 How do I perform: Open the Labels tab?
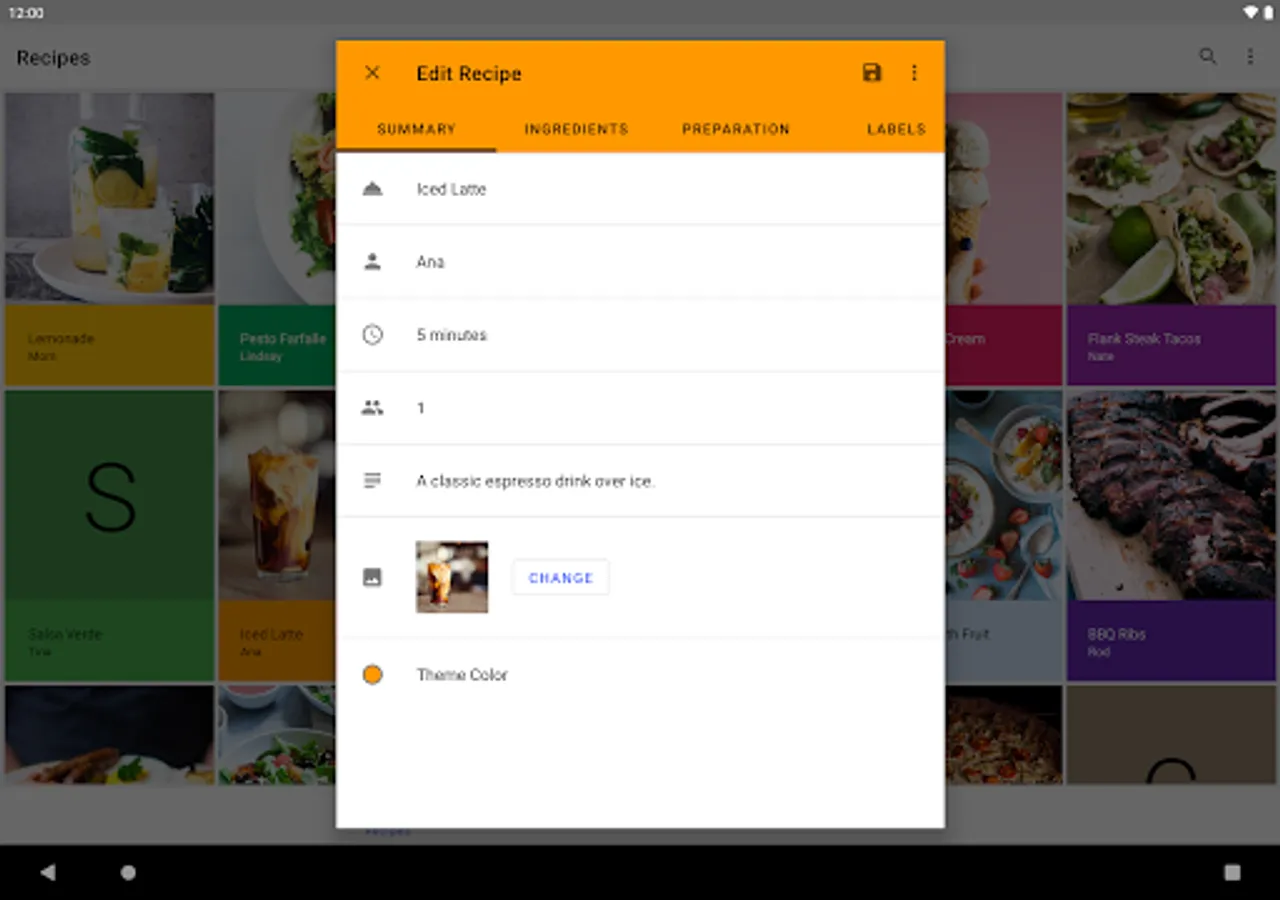tap(895, 129)
